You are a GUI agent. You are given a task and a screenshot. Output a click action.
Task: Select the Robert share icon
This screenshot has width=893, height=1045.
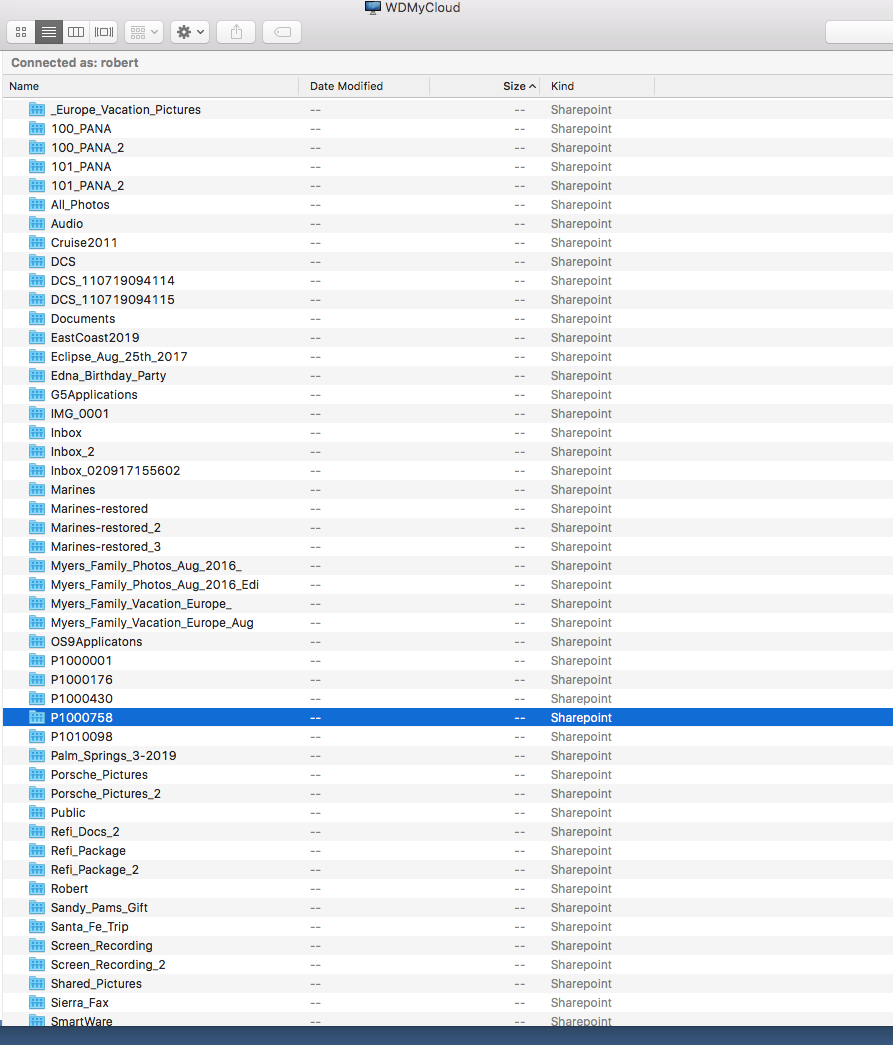[x=37, y=888]
